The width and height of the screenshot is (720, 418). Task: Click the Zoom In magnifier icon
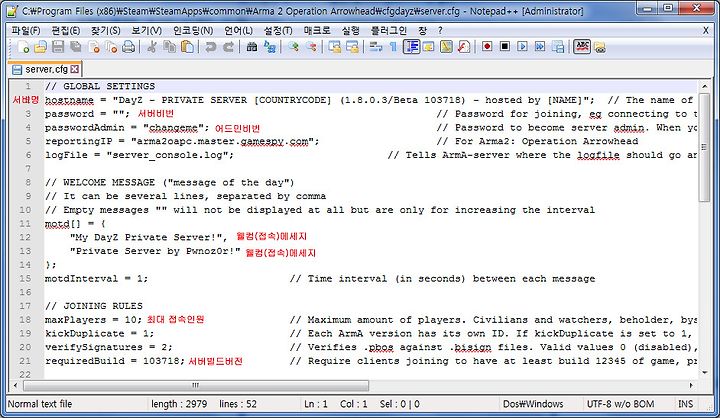[x=293, y=47]
